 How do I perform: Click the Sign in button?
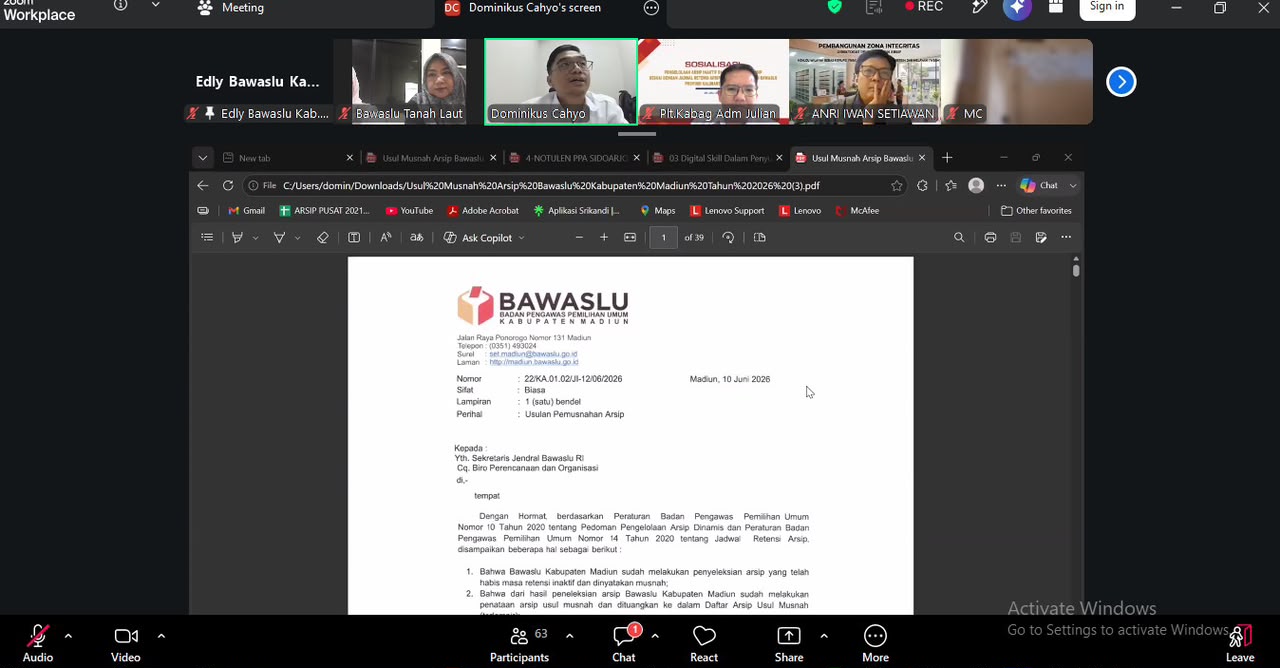tap(1107, 7)
